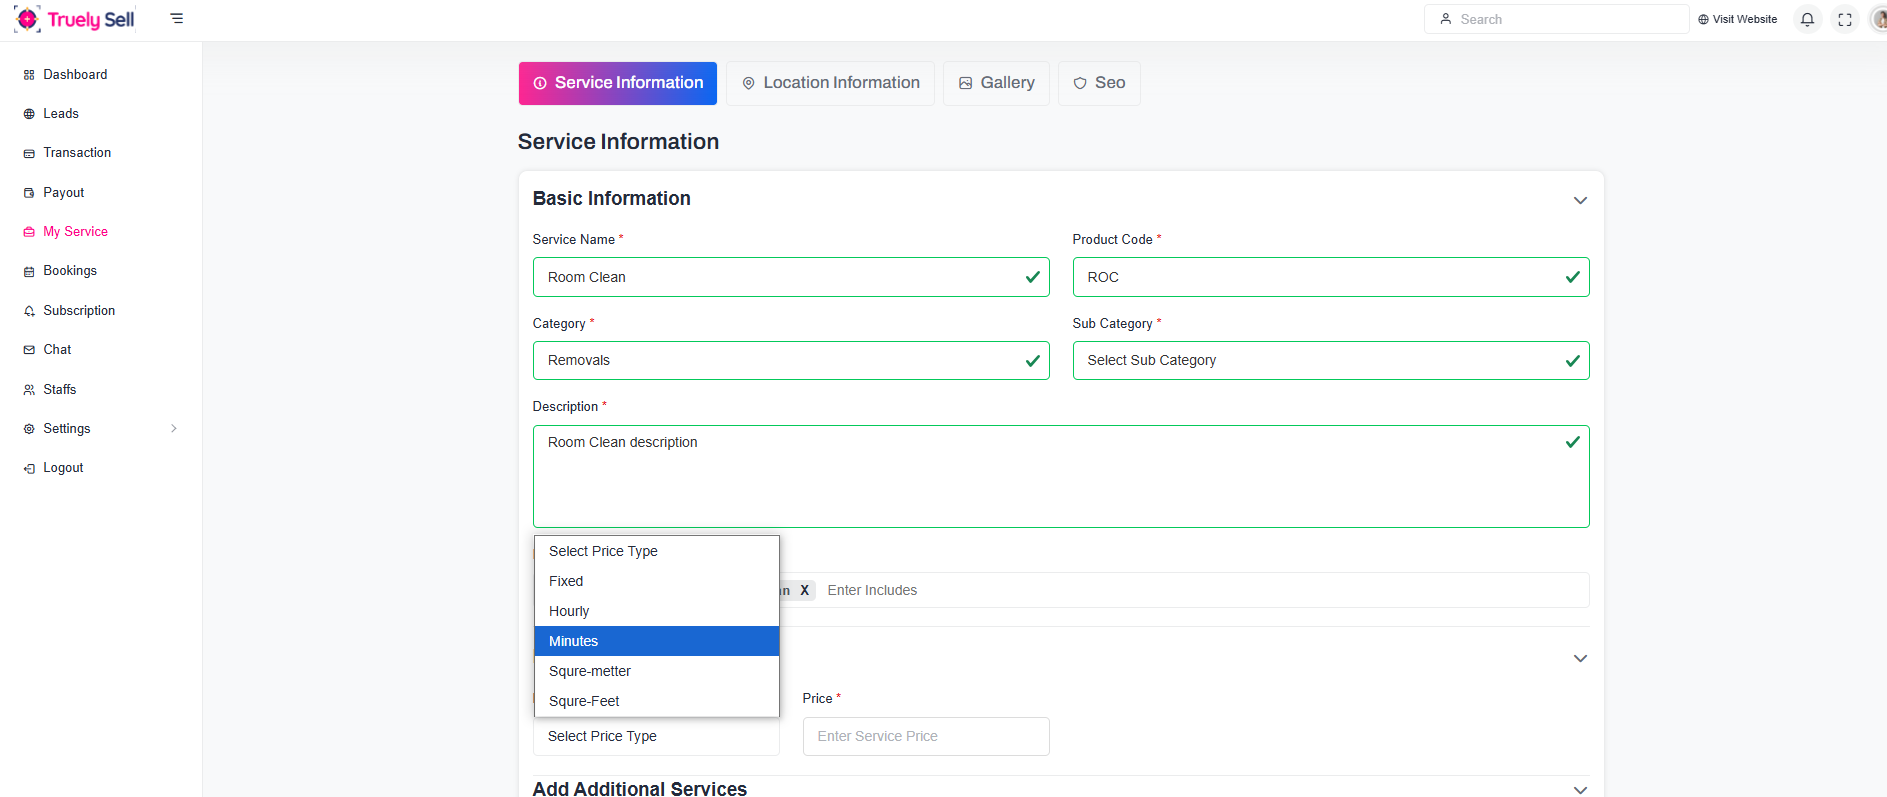Viewport: 1887px width, 797px height.
Task: Click the Truely Sell logo
Action: (x=75, y=19)
